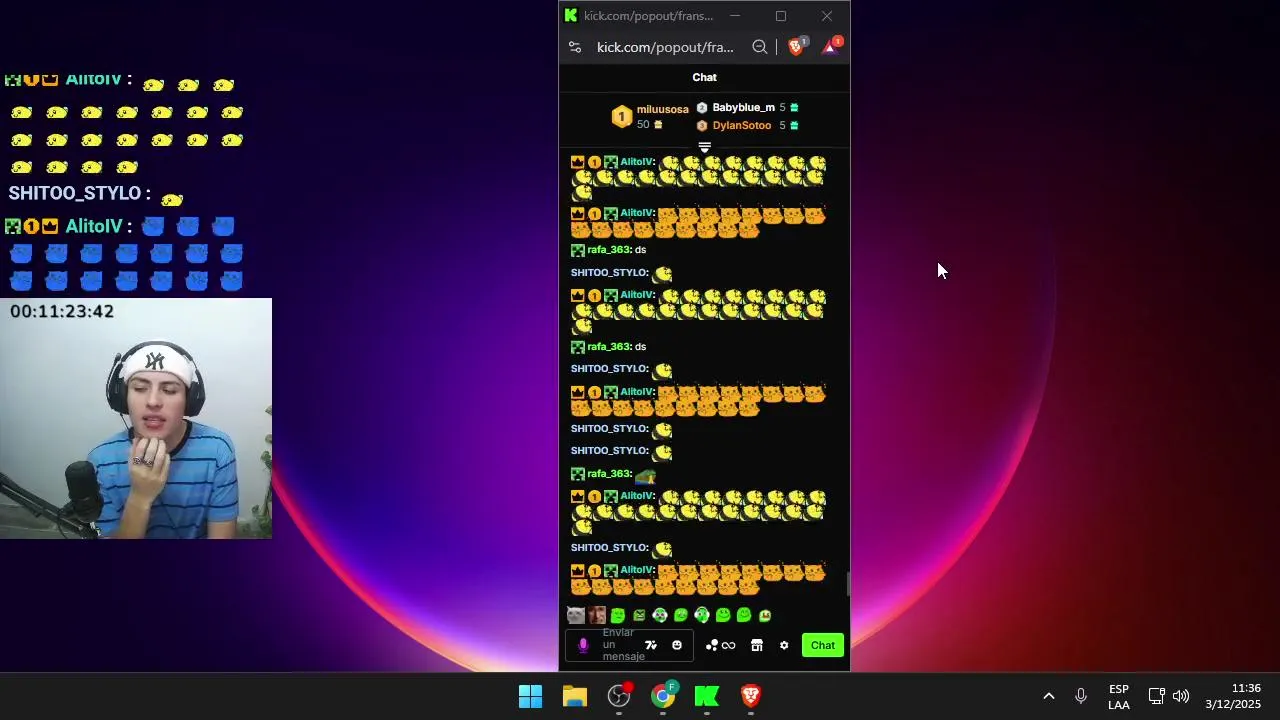The width and height of the screenshot is (1280, 720).
Task: Open network status tray icon
Action: point(1156,696)
